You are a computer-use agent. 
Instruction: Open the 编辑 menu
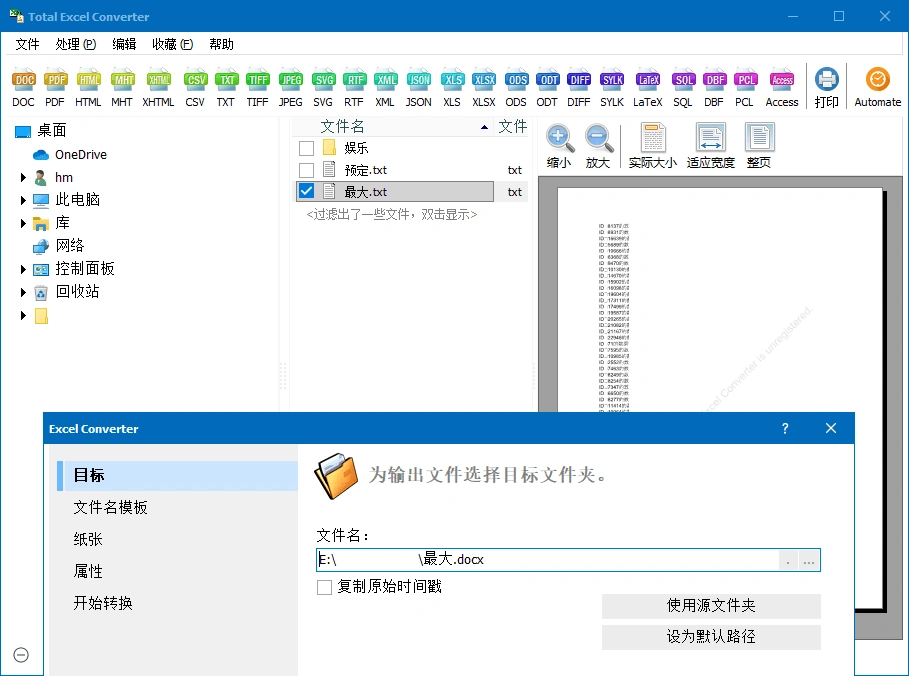tap(124, 43)
